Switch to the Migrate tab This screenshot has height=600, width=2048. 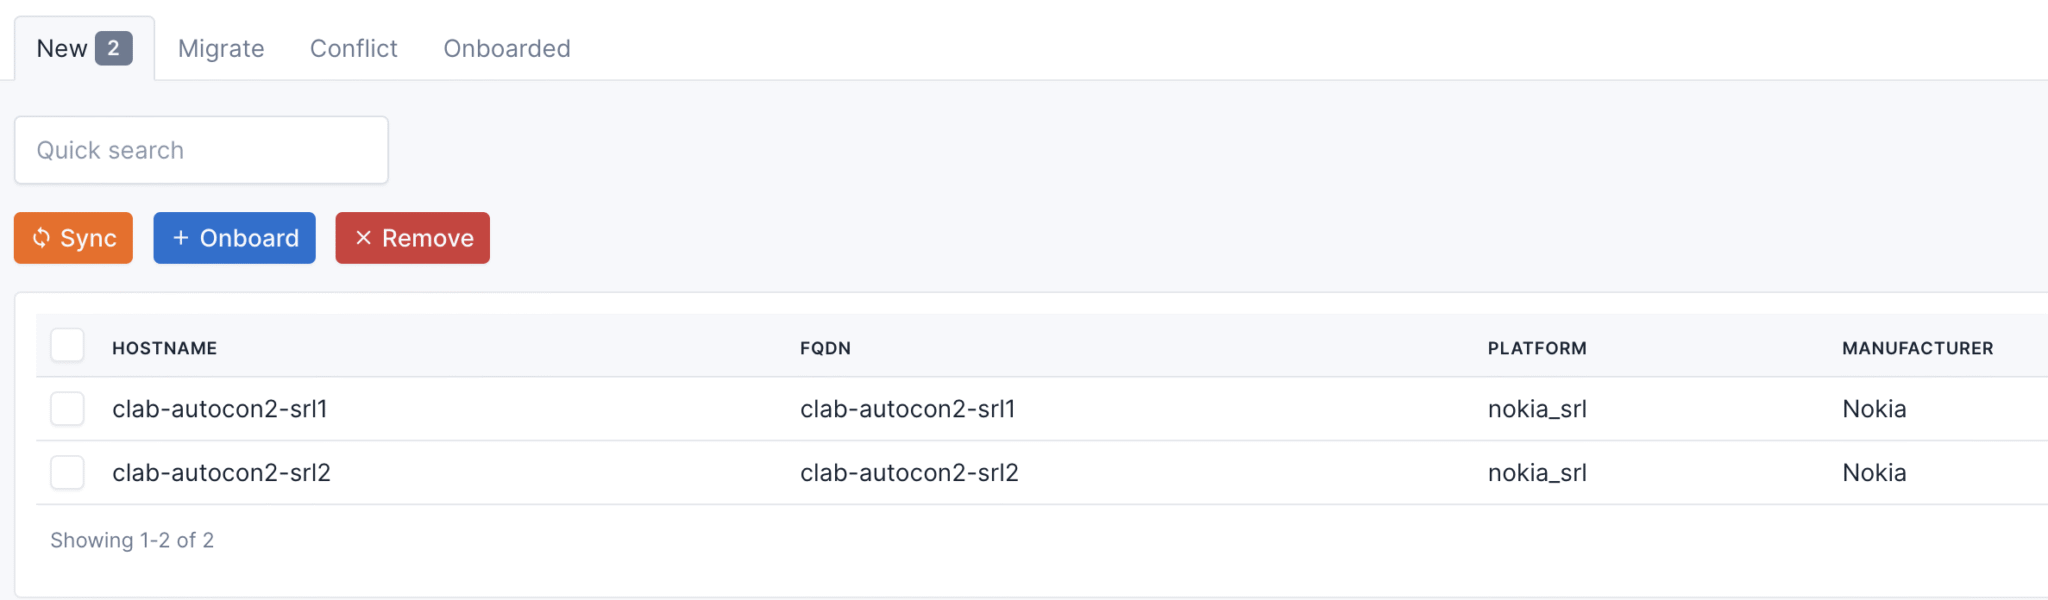coord(220,48)
